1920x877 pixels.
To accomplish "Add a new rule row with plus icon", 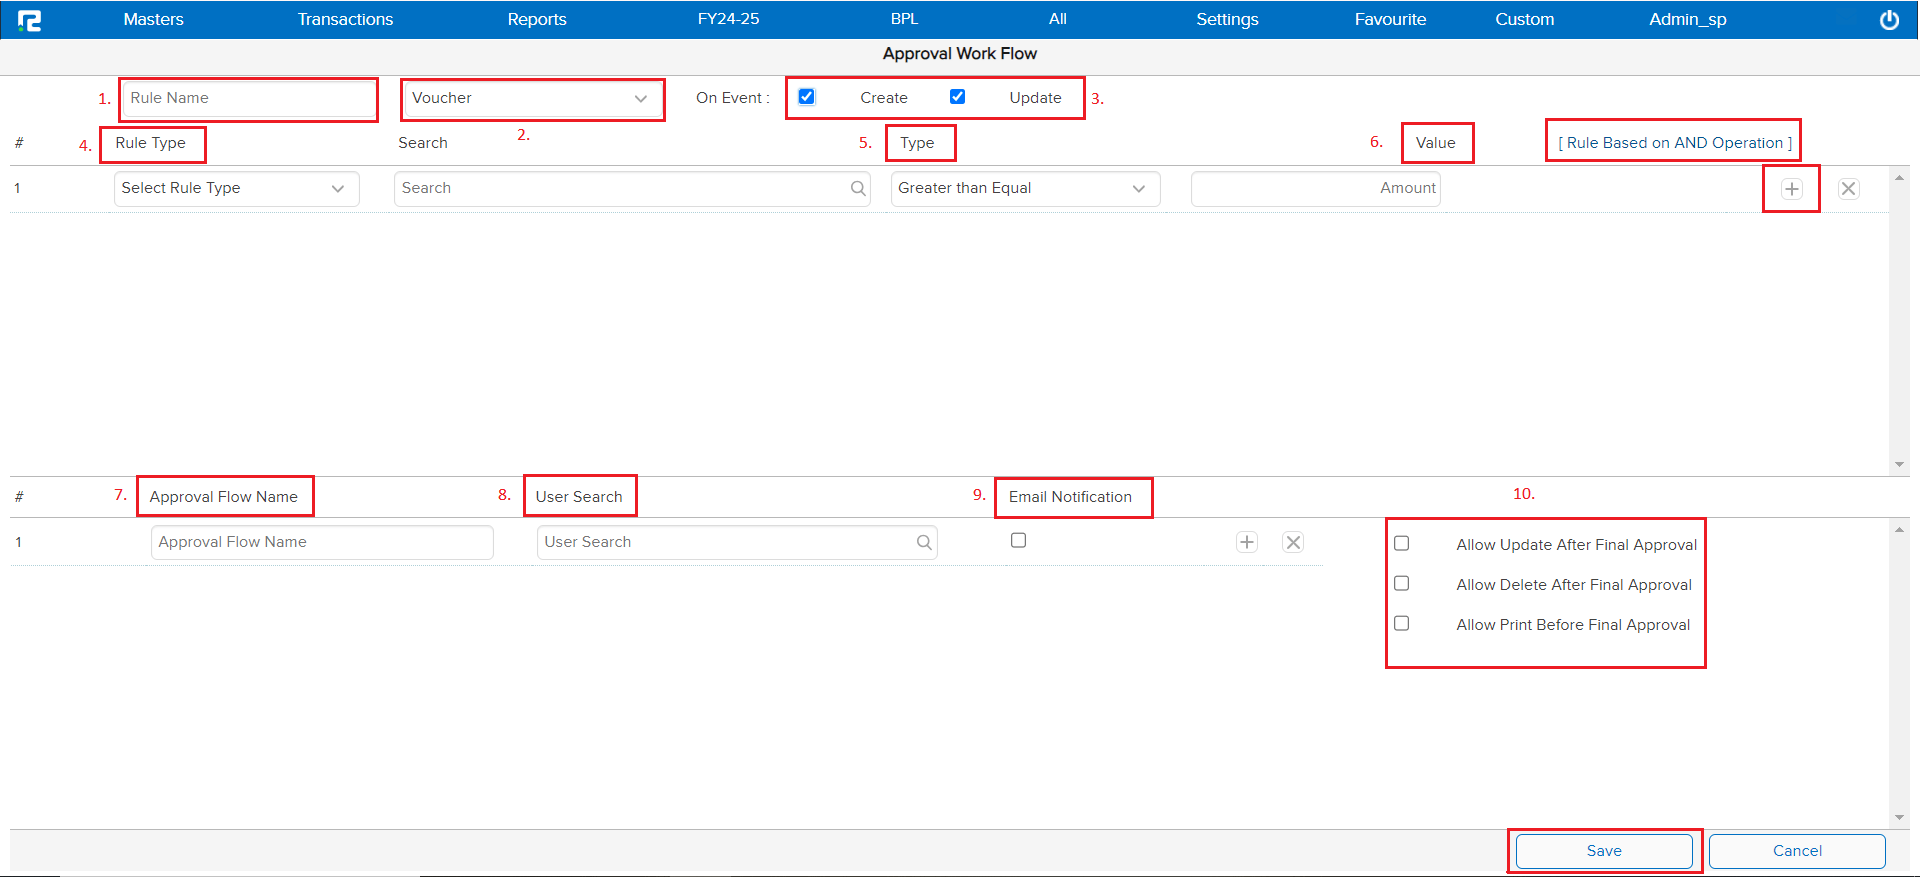I will click(x=1791, y=189).
